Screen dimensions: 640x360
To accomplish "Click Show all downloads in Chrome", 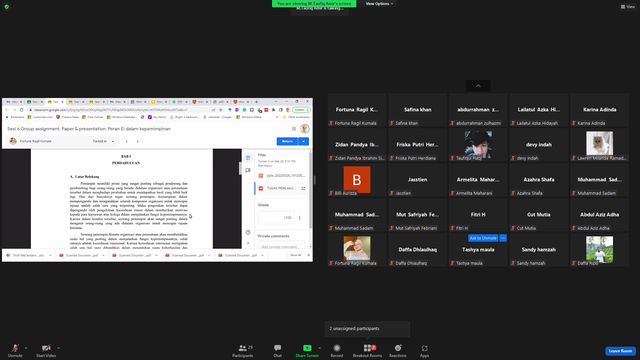I will 296,255.
